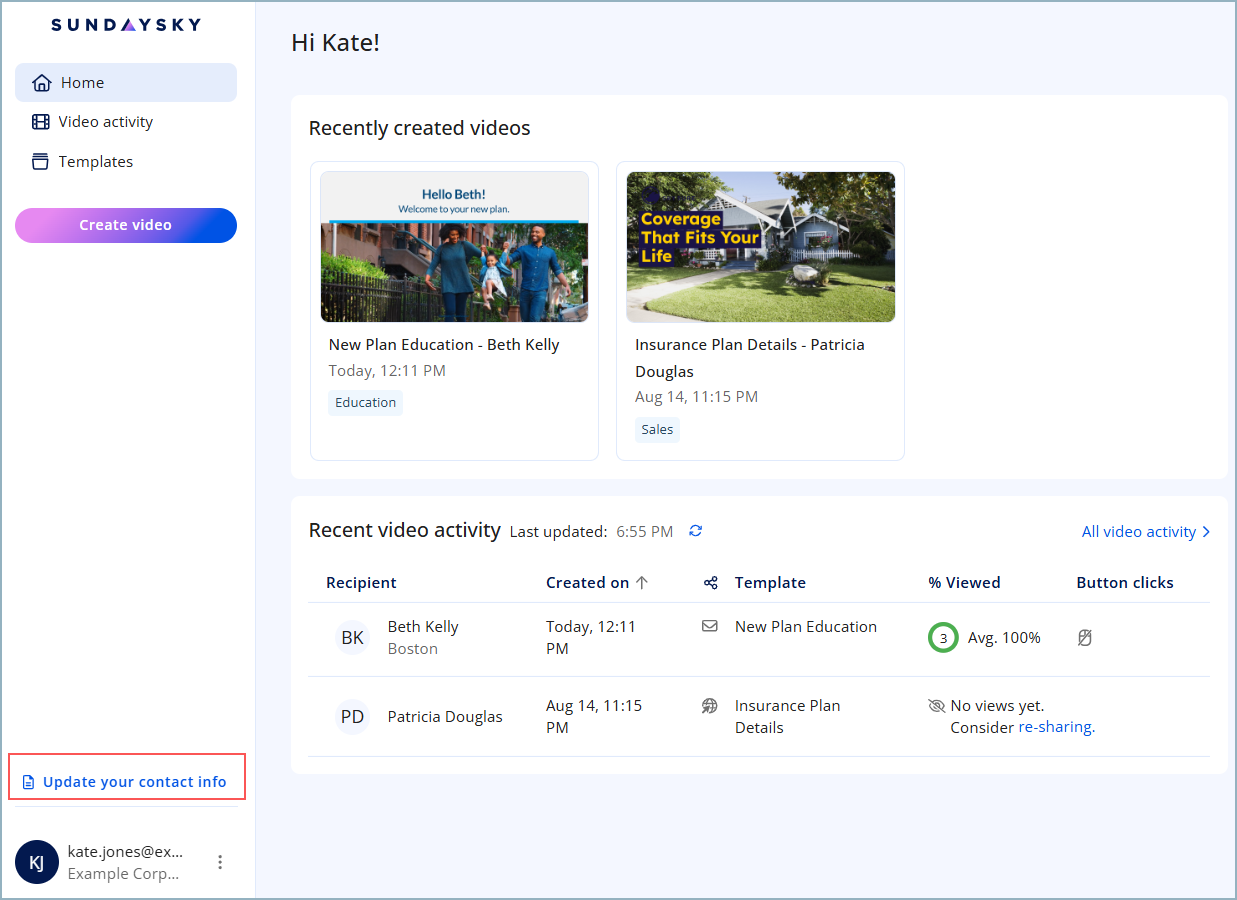The height and width of the screenshot is (900, 1237).
Task: Open the account options three-dot menu
Action: click(x=221, y=862)
